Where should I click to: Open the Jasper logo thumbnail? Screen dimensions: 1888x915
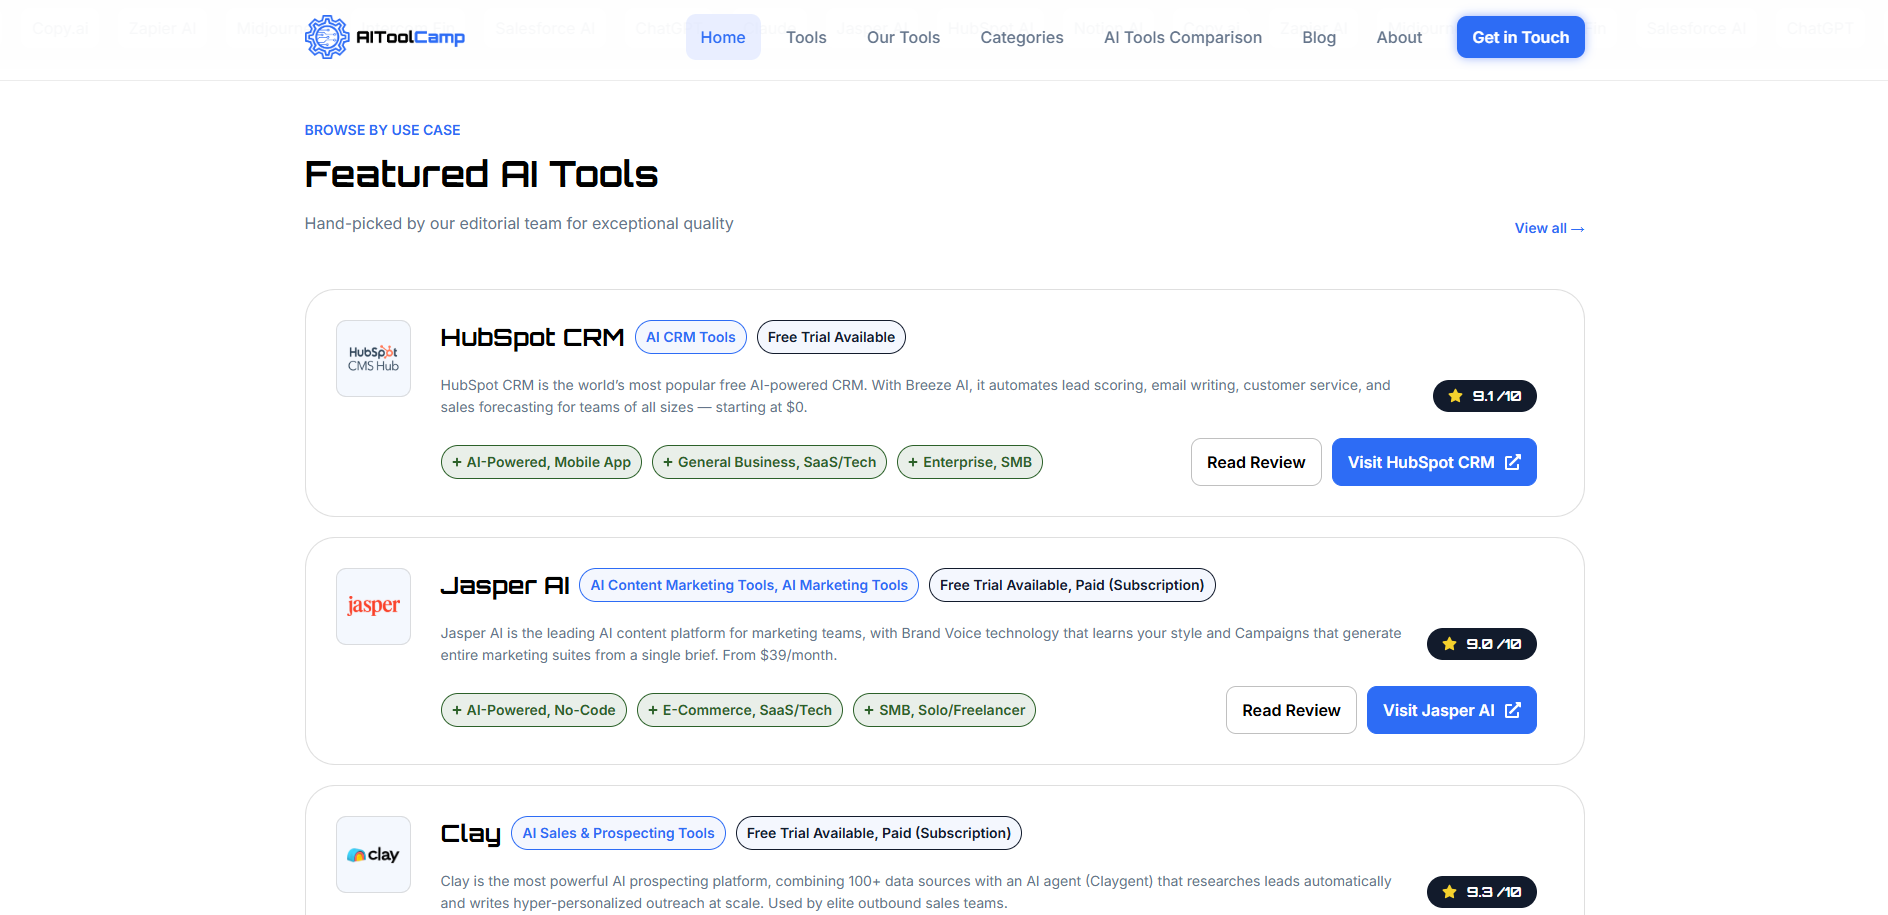(373, 606)
